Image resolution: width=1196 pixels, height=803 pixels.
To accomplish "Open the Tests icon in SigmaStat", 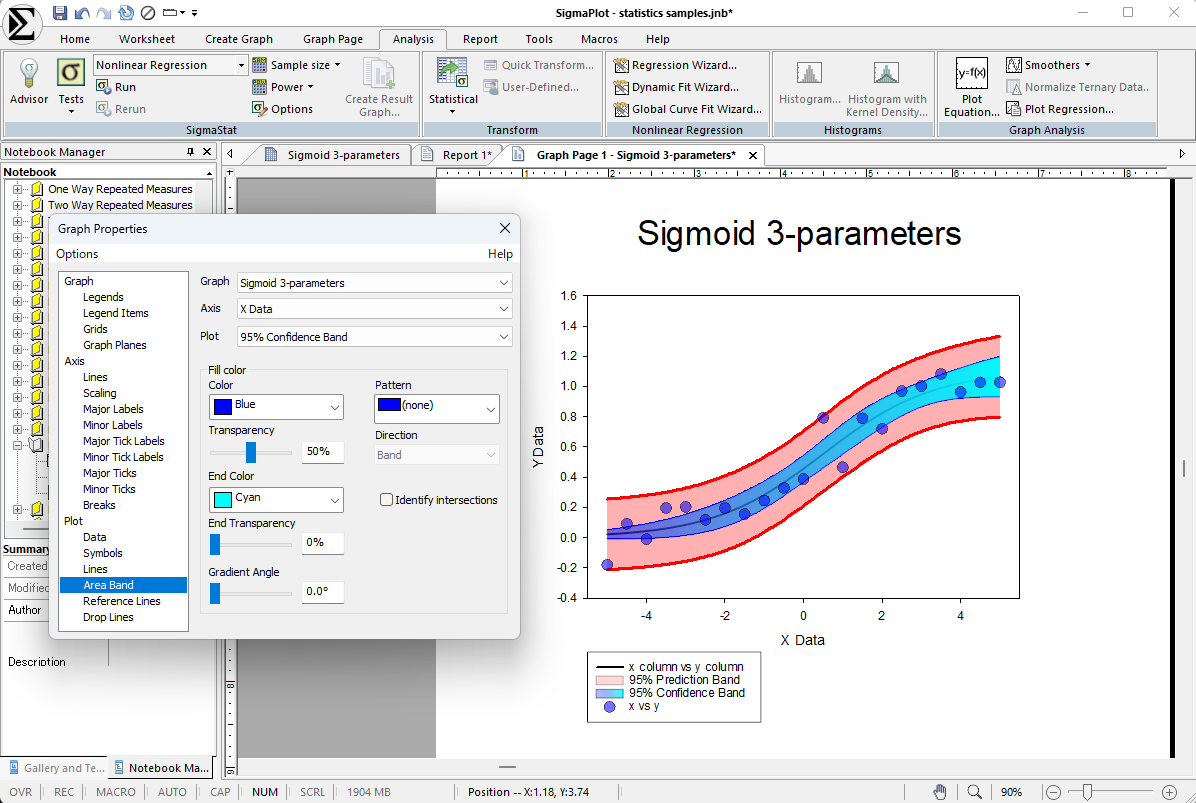I will coord(71,74).
